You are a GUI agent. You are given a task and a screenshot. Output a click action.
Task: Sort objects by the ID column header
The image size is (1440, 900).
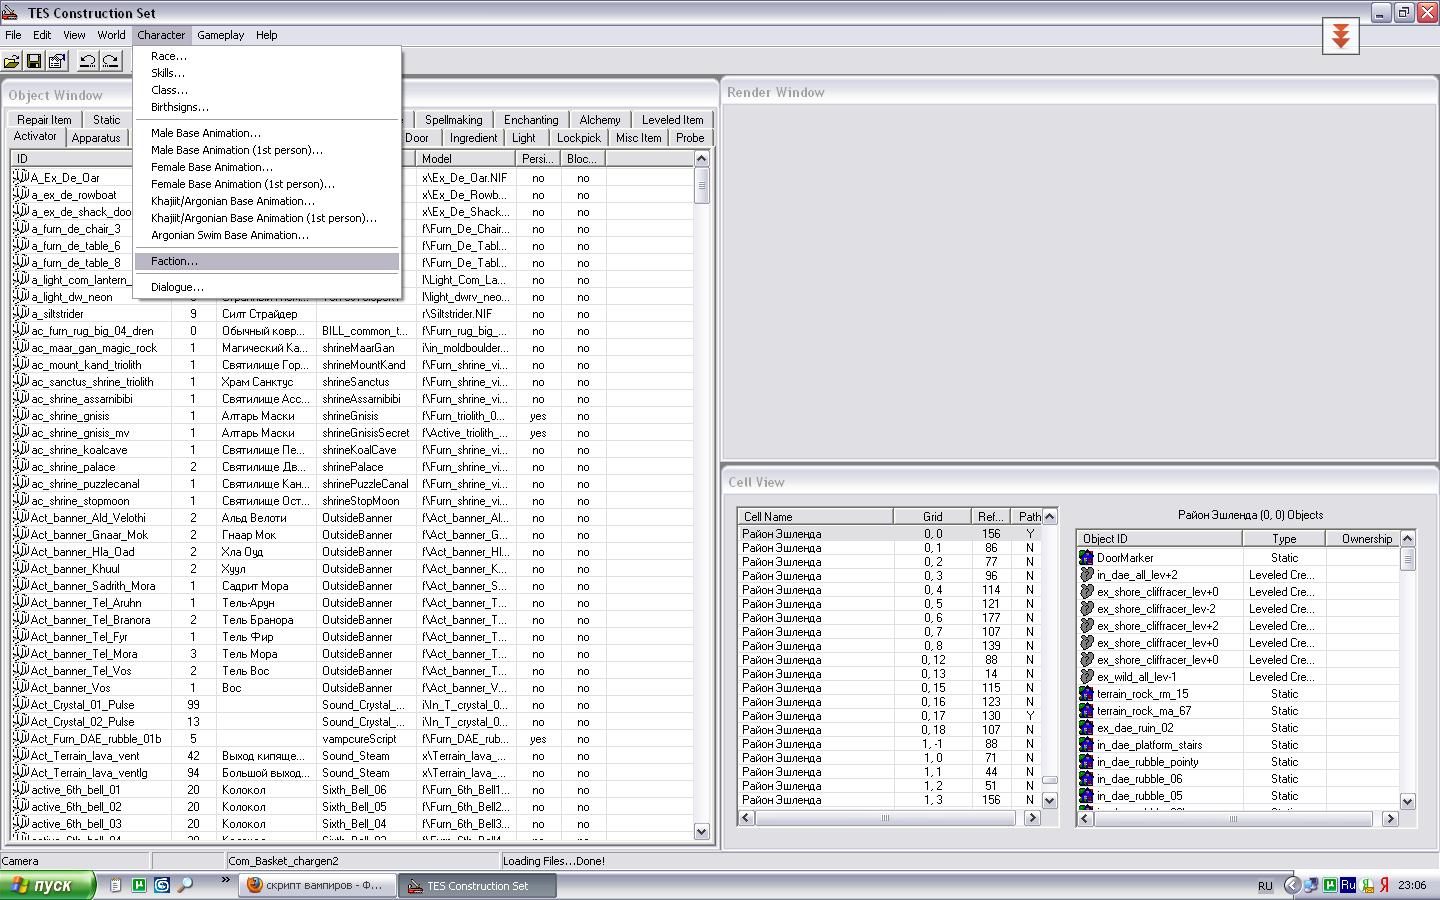(92, 158)
